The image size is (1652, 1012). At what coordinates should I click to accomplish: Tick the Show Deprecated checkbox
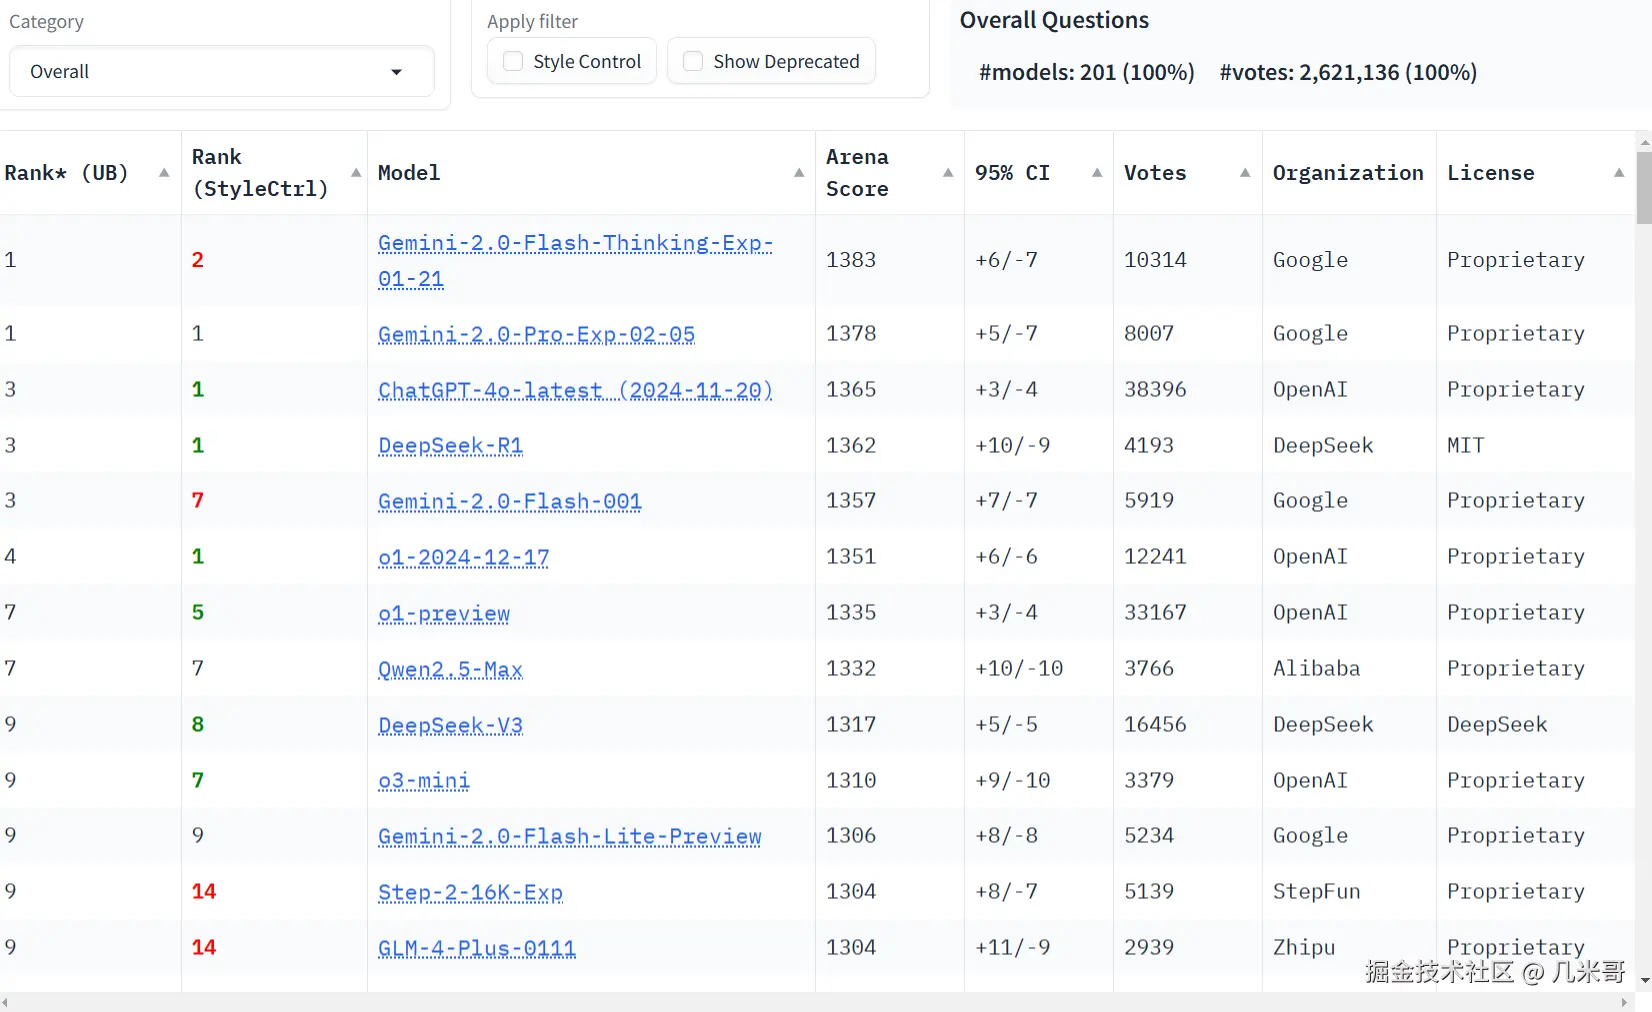[x=693, y=62]
